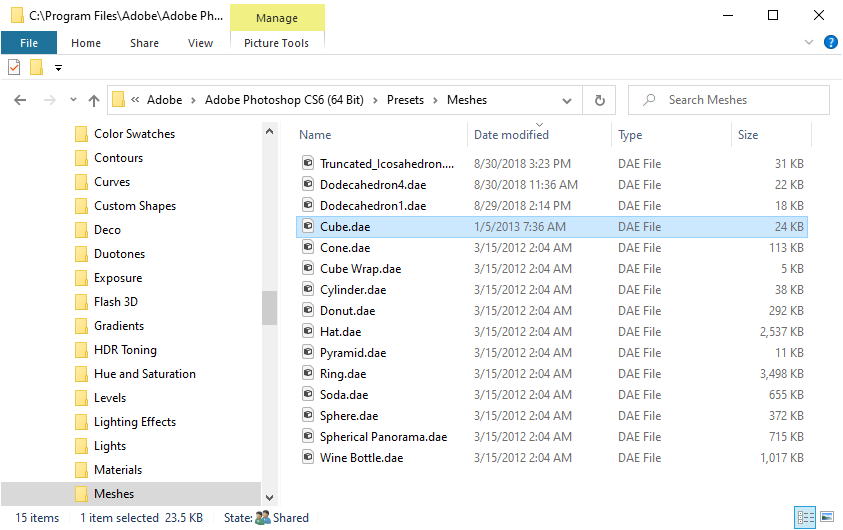
Task: Select the Cylinder.dae file icon
Action: tap(308, 289)
